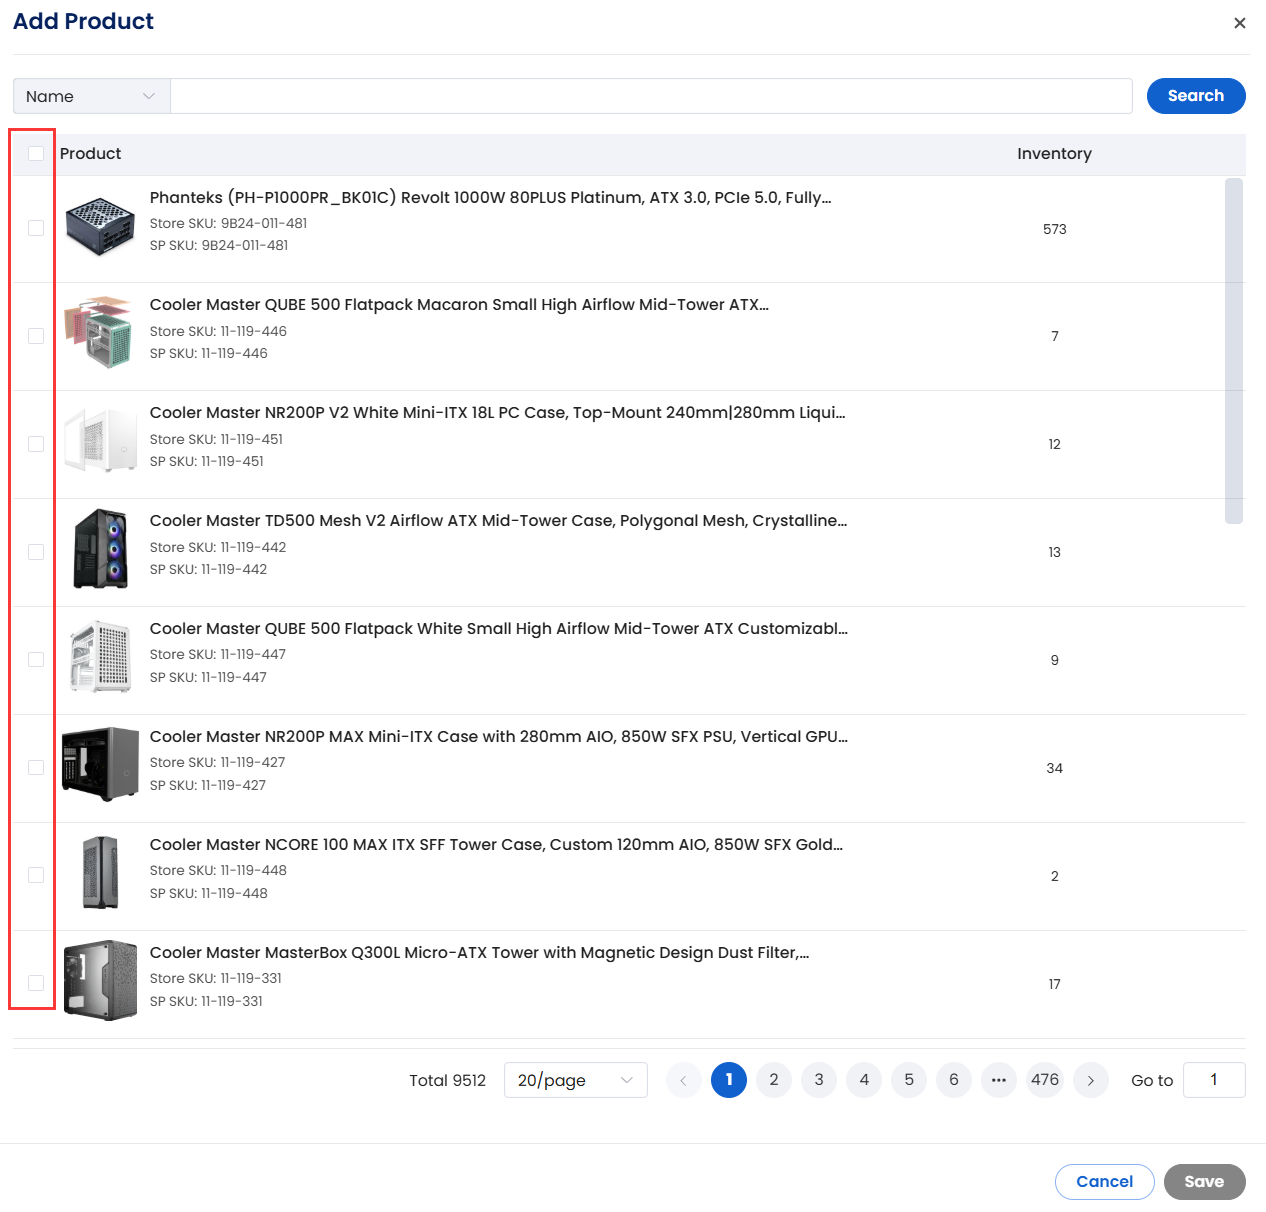Image resolution: width=1266 pixels, height=1212 pixels.
Task: View the QUBE 500 Macaron product image
Action: 99,332
